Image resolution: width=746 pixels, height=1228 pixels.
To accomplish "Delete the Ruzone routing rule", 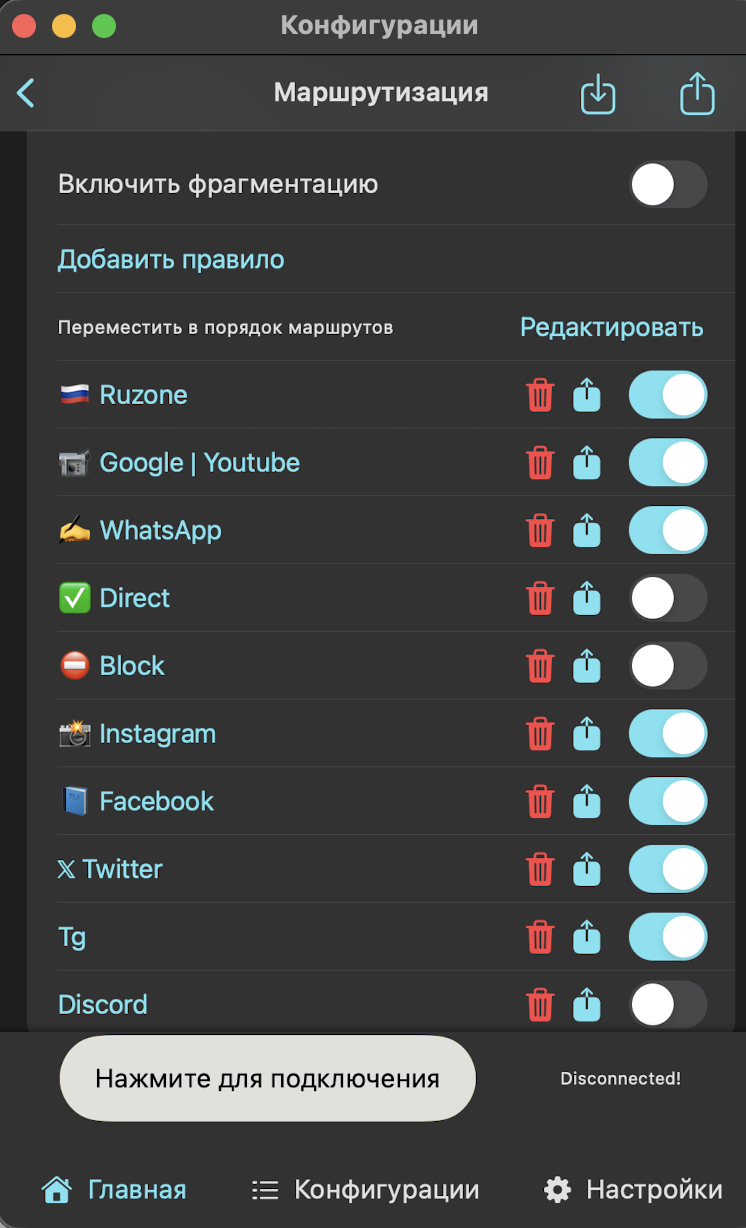I will [x=540, y=395].
